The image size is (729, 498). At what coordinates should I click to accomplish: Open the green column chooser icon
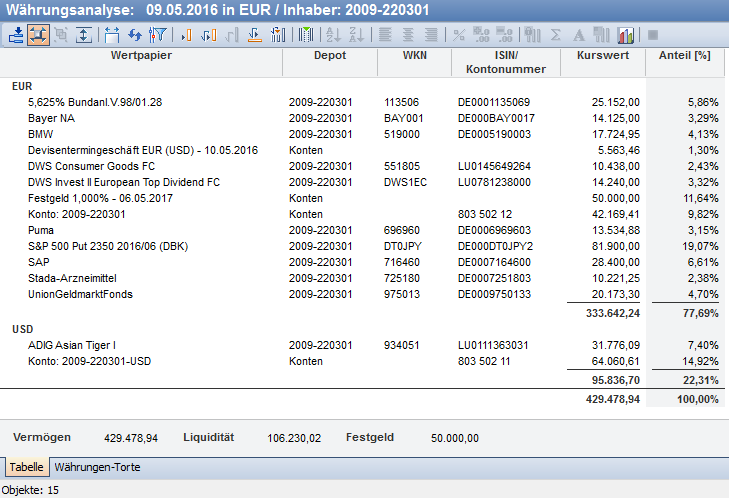(306, 34)
